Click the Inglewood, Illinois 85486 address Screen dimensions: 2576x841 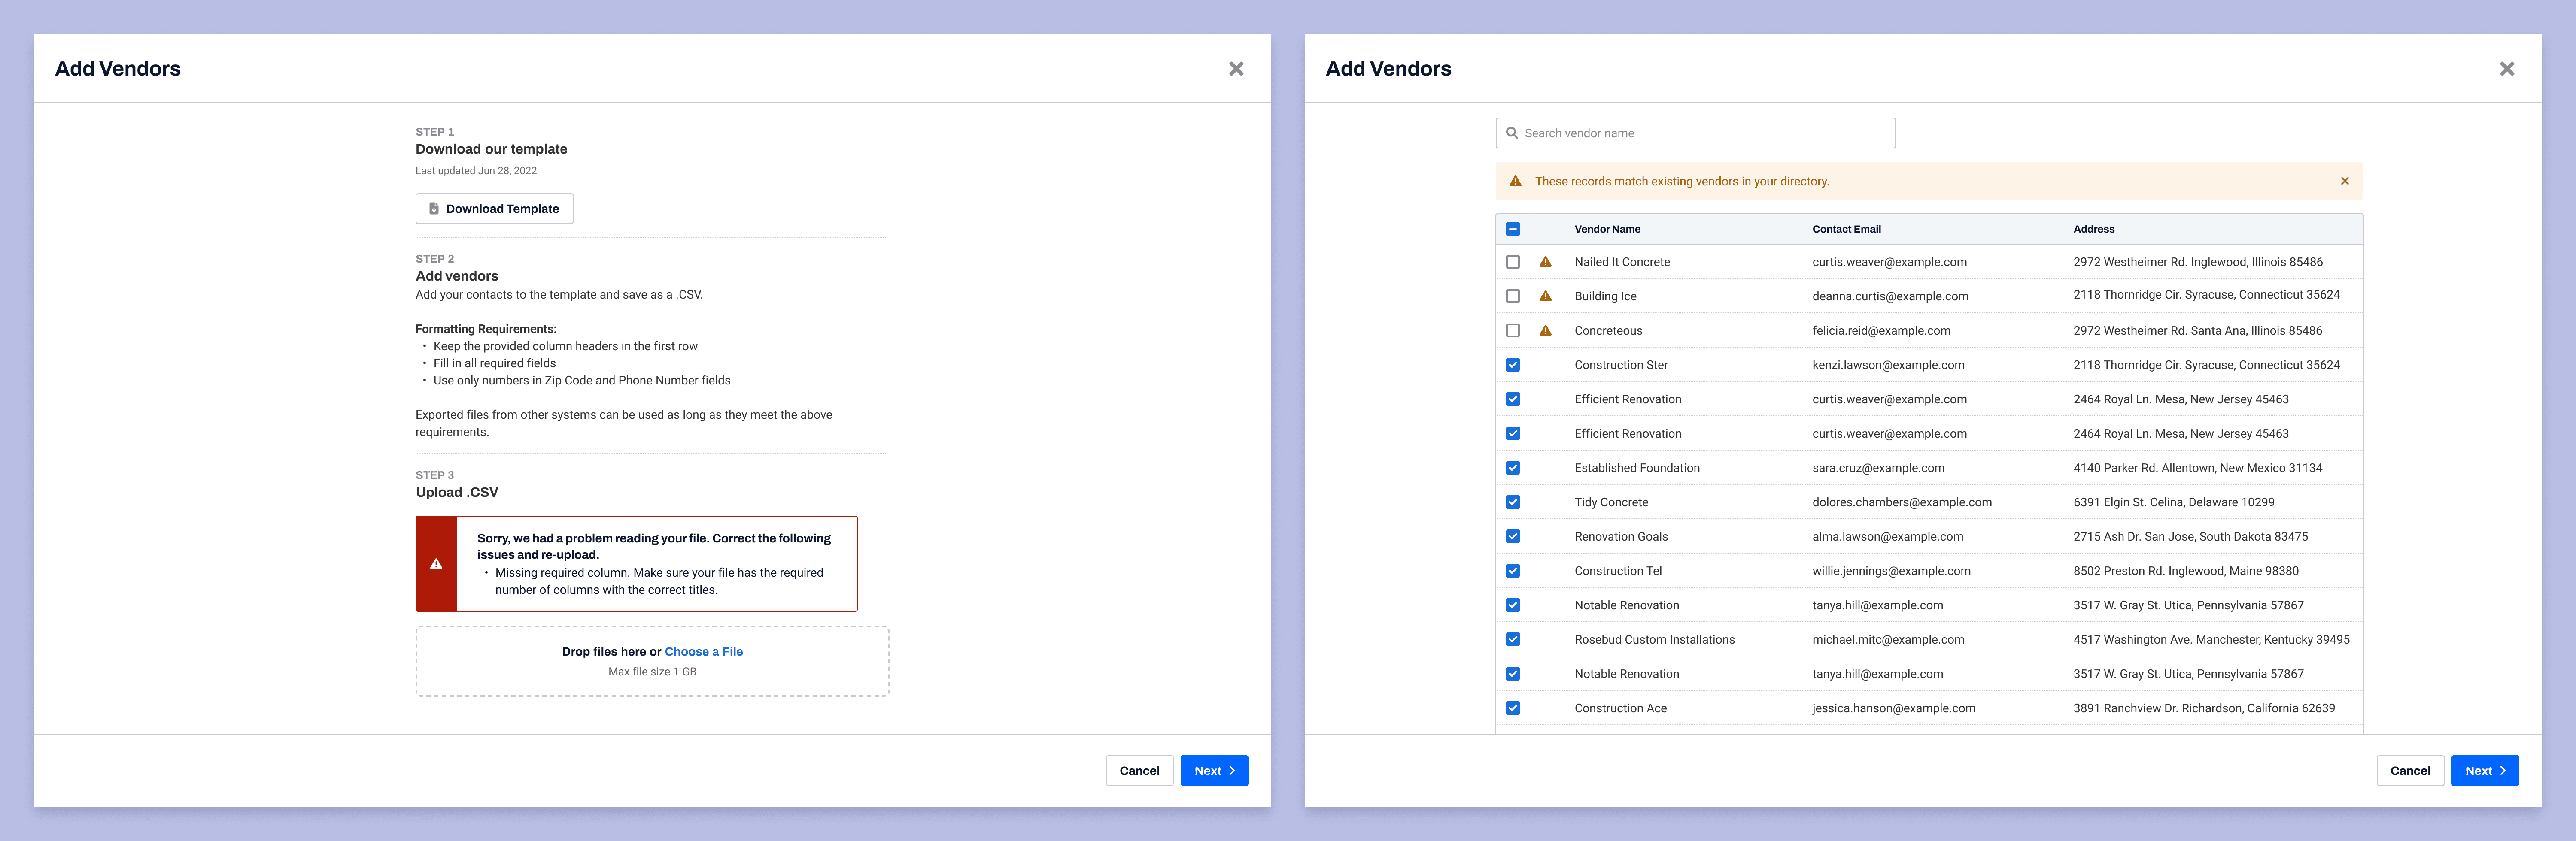[x=2198, y=262]
